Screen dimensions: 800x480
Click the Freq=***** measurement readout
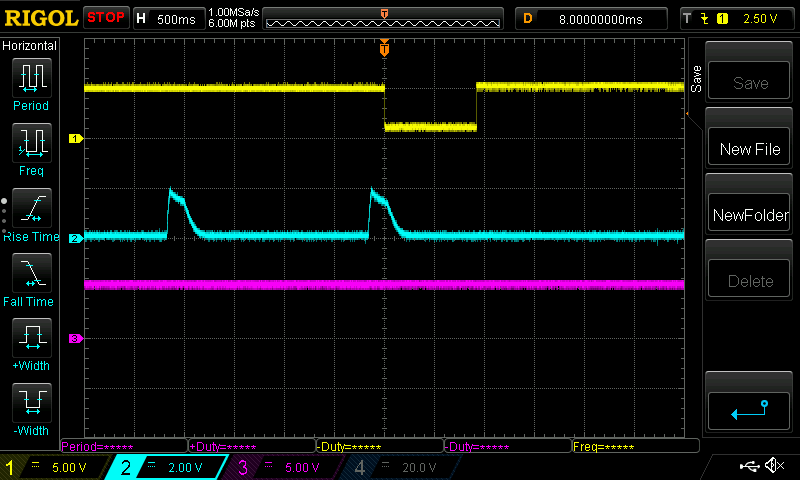coord(604,447)
